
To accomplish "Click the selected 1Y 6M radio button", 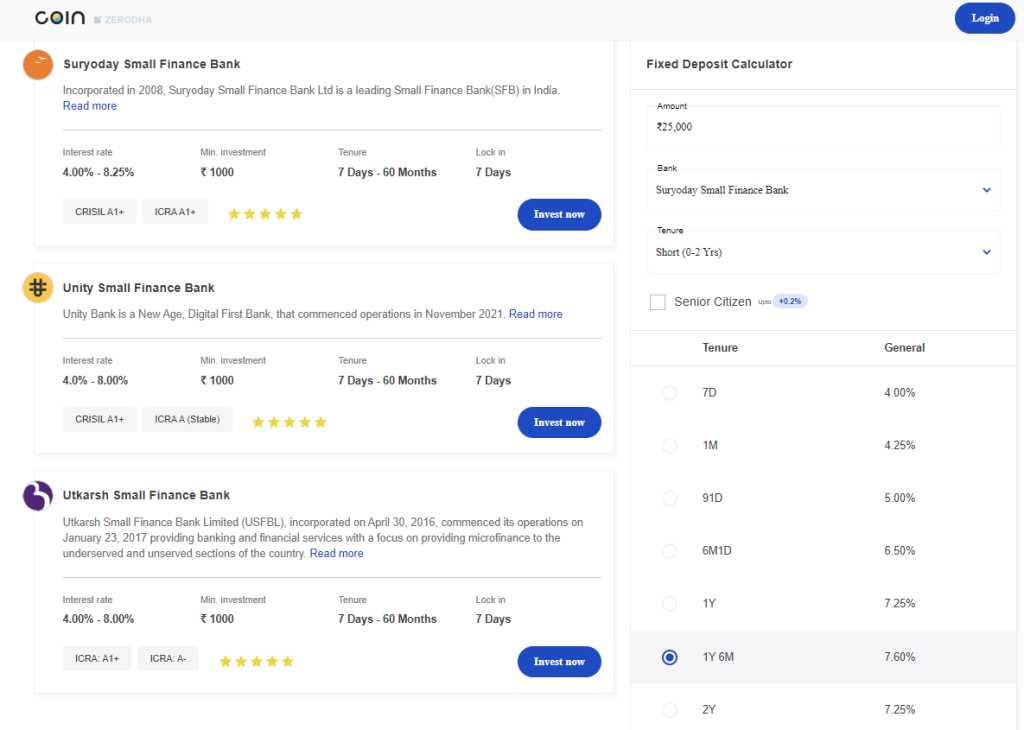I will (x=669, y=658).
